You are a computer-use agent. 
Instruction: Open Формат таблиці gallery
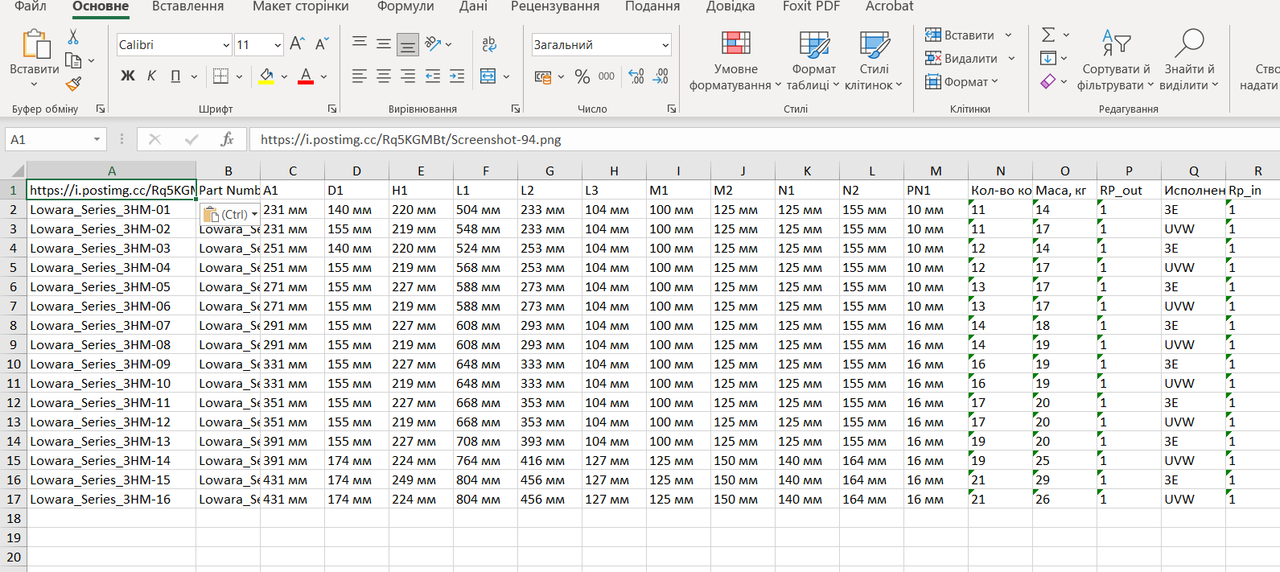813,60
